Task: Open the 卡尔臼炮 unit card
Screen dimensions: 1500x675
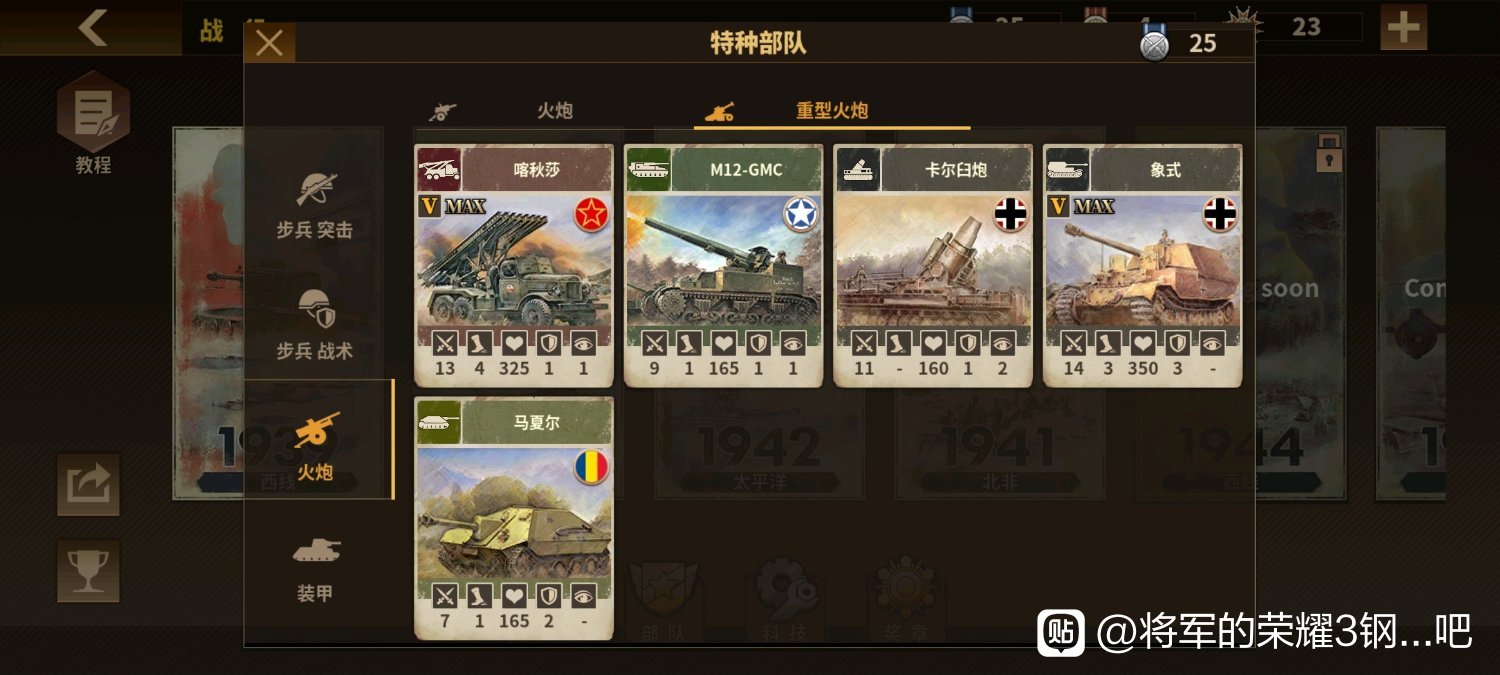Action: pyautogui.click(x=933, y=266)
